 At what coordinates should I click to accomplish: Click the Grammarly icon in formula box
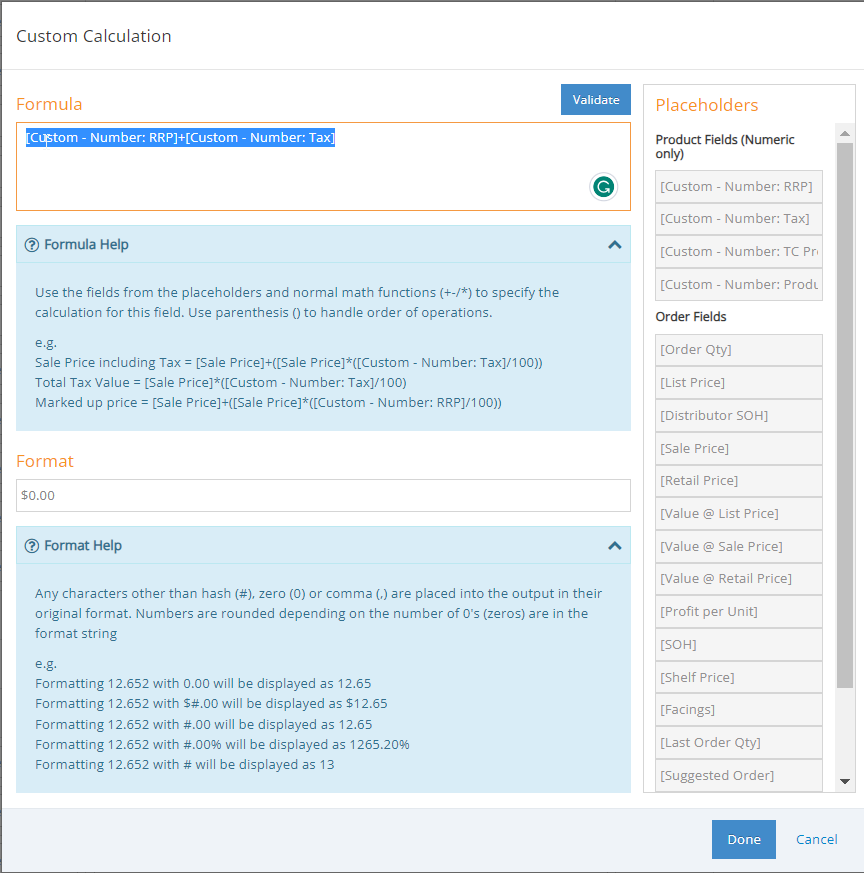(x=603, y=187)
